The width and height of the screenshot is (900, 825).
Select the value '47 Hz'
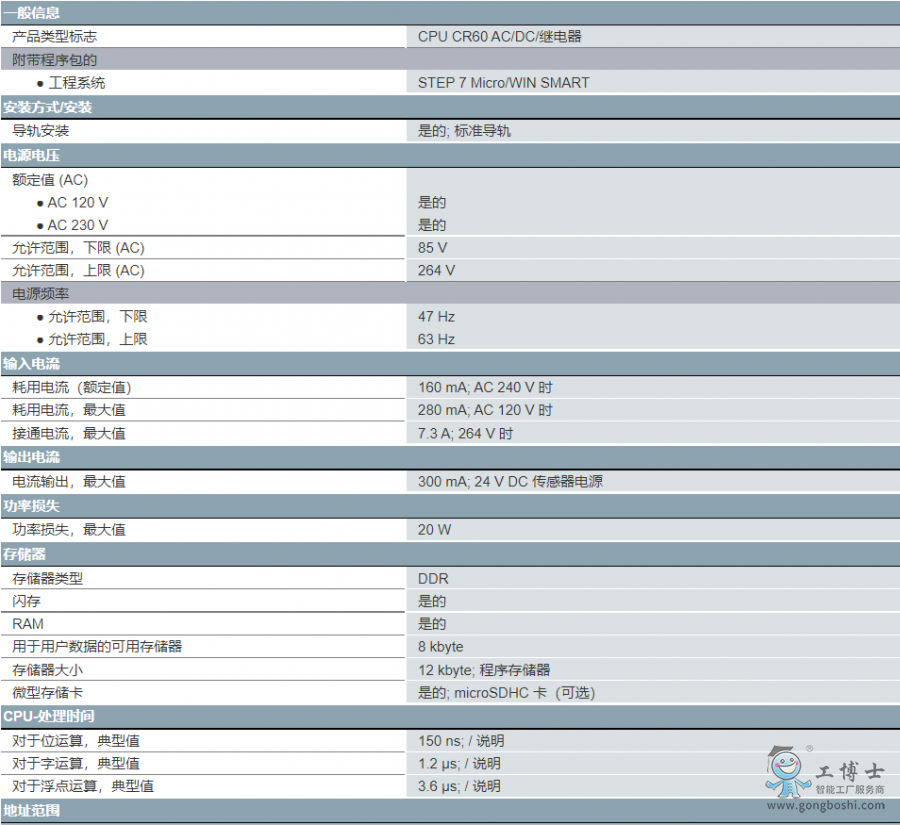(x=436, y=316)
